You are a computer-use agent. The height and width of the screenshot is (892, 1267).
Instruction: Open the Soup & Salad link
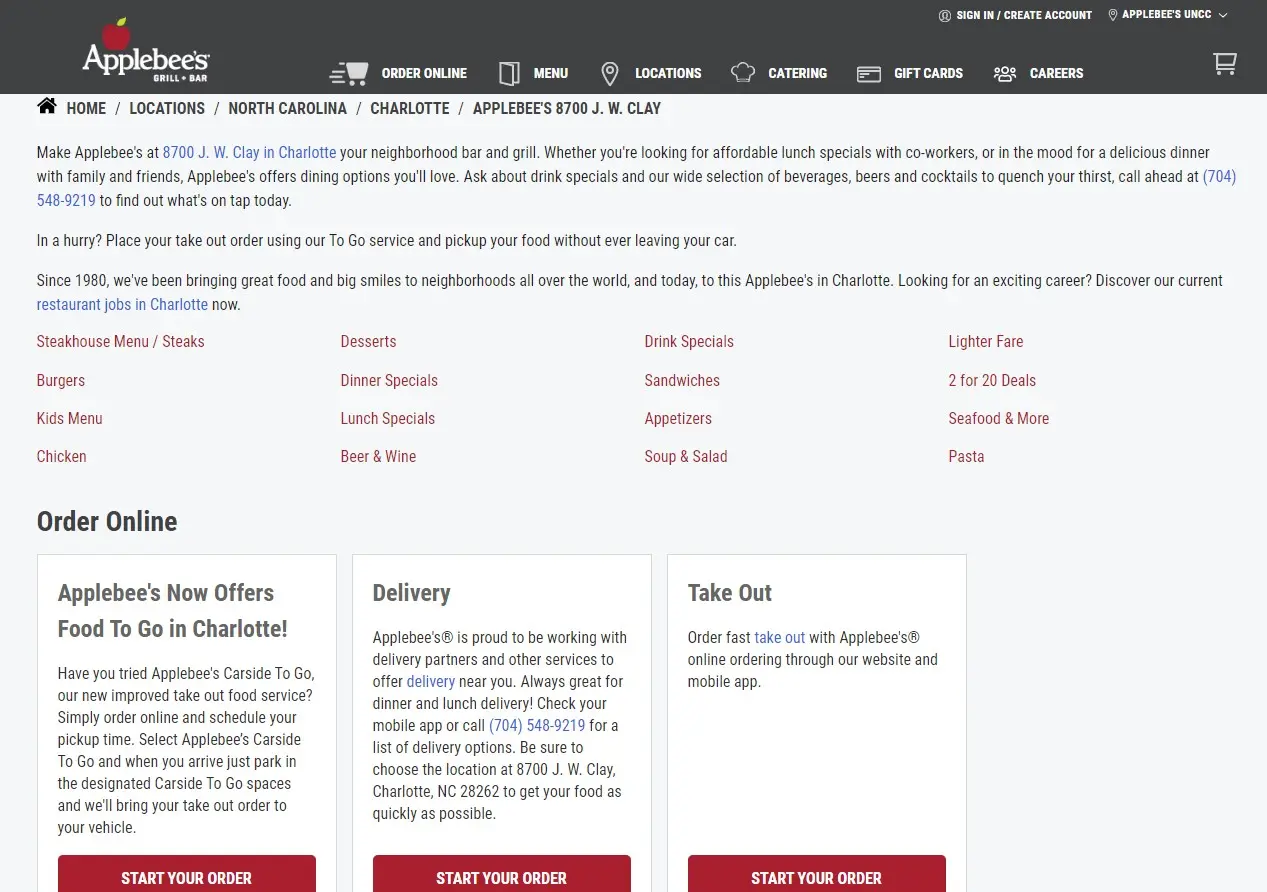tap(686, 457)
